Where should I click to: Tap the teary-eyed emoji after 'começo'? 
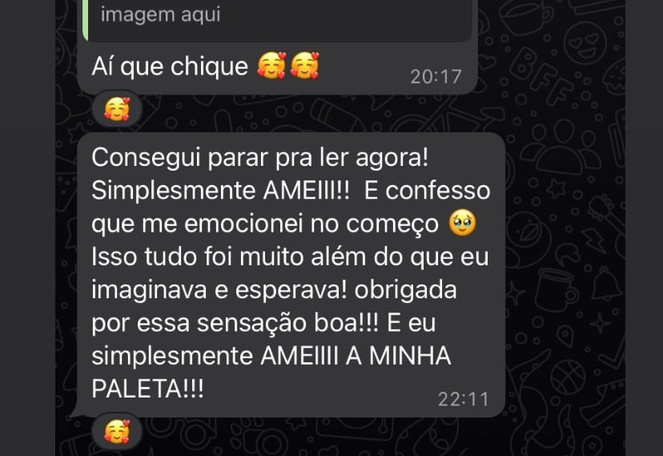[x=462, y=223]
